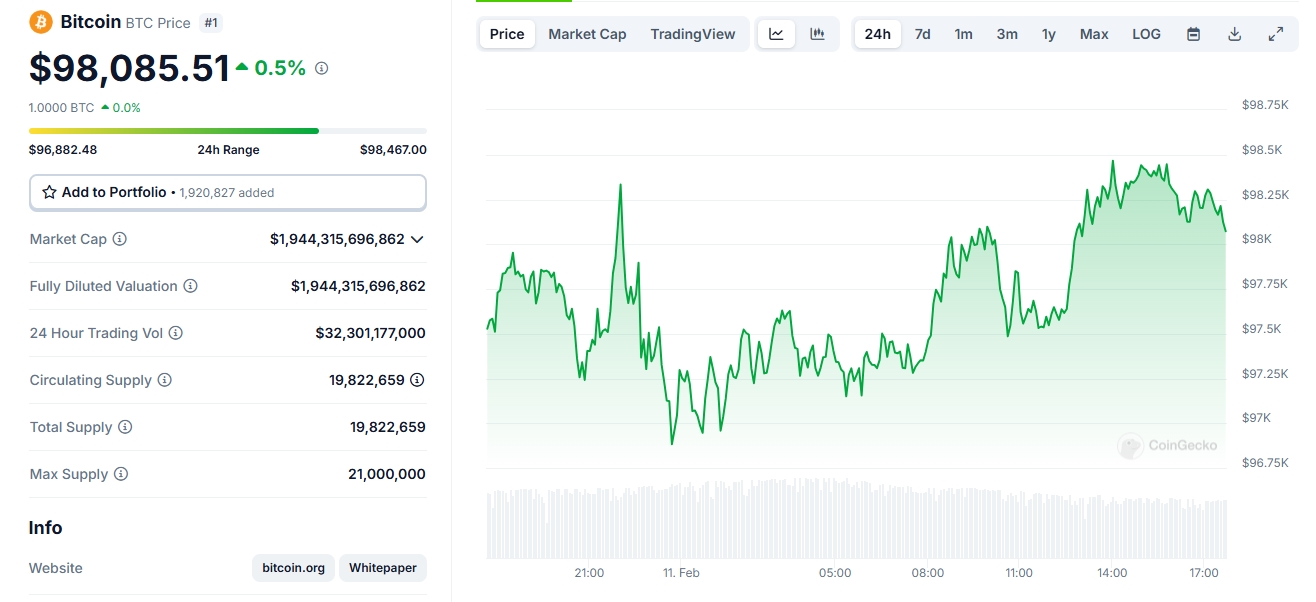This screenshot has width=1316, height=602.
Task: Click the Max Supply value 21,000,000
Action: click(x=387, y=474)
